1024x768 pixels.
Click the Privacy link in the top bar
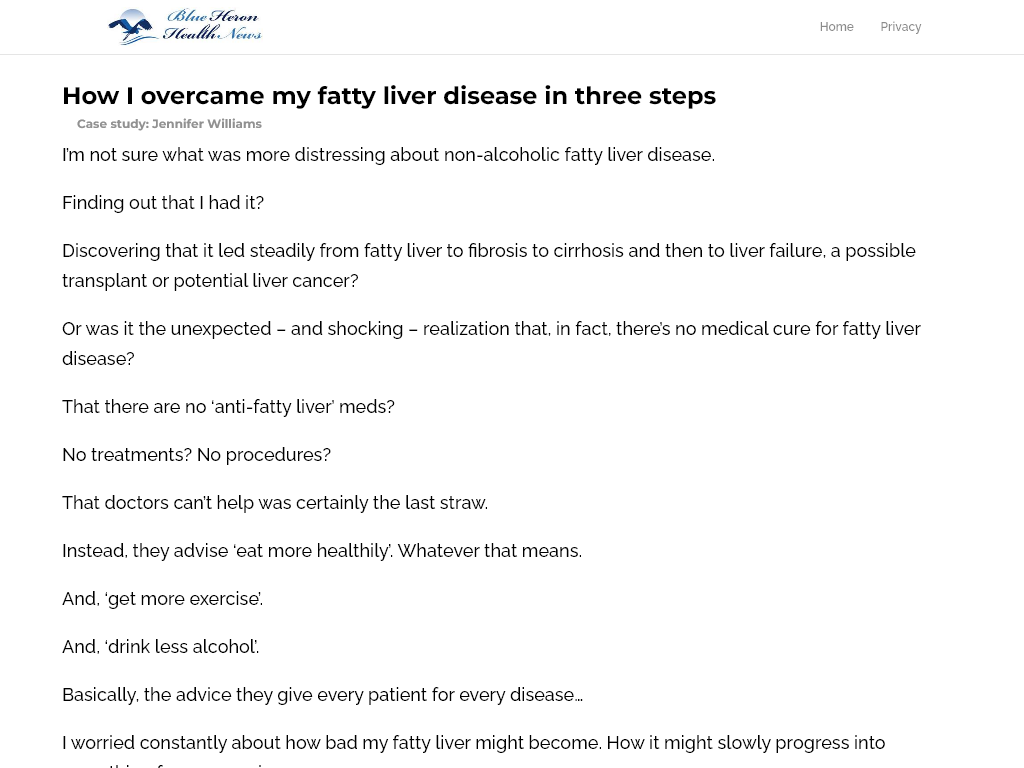(x=900, y=27)
